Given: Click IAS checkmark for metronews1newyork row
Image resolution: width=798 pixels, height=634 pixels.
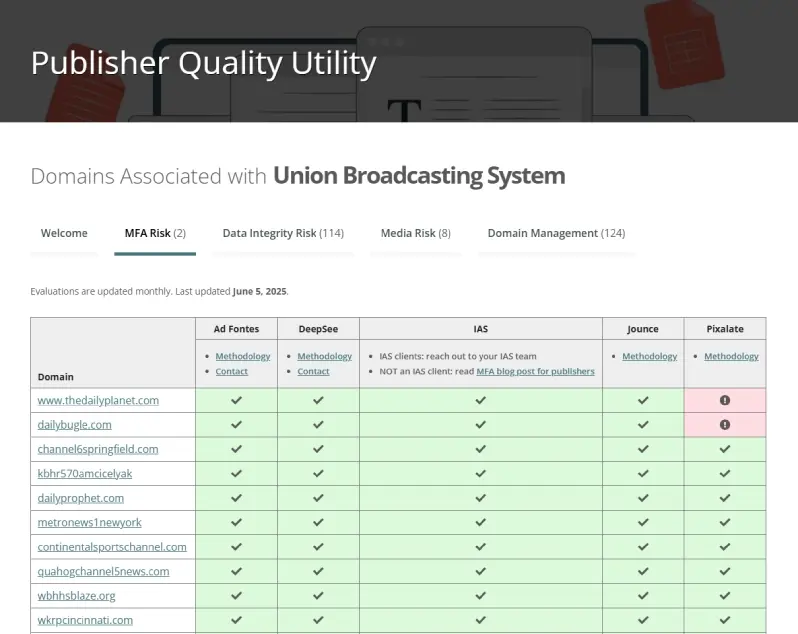Looking at the screenshot, I should (480, 523).
